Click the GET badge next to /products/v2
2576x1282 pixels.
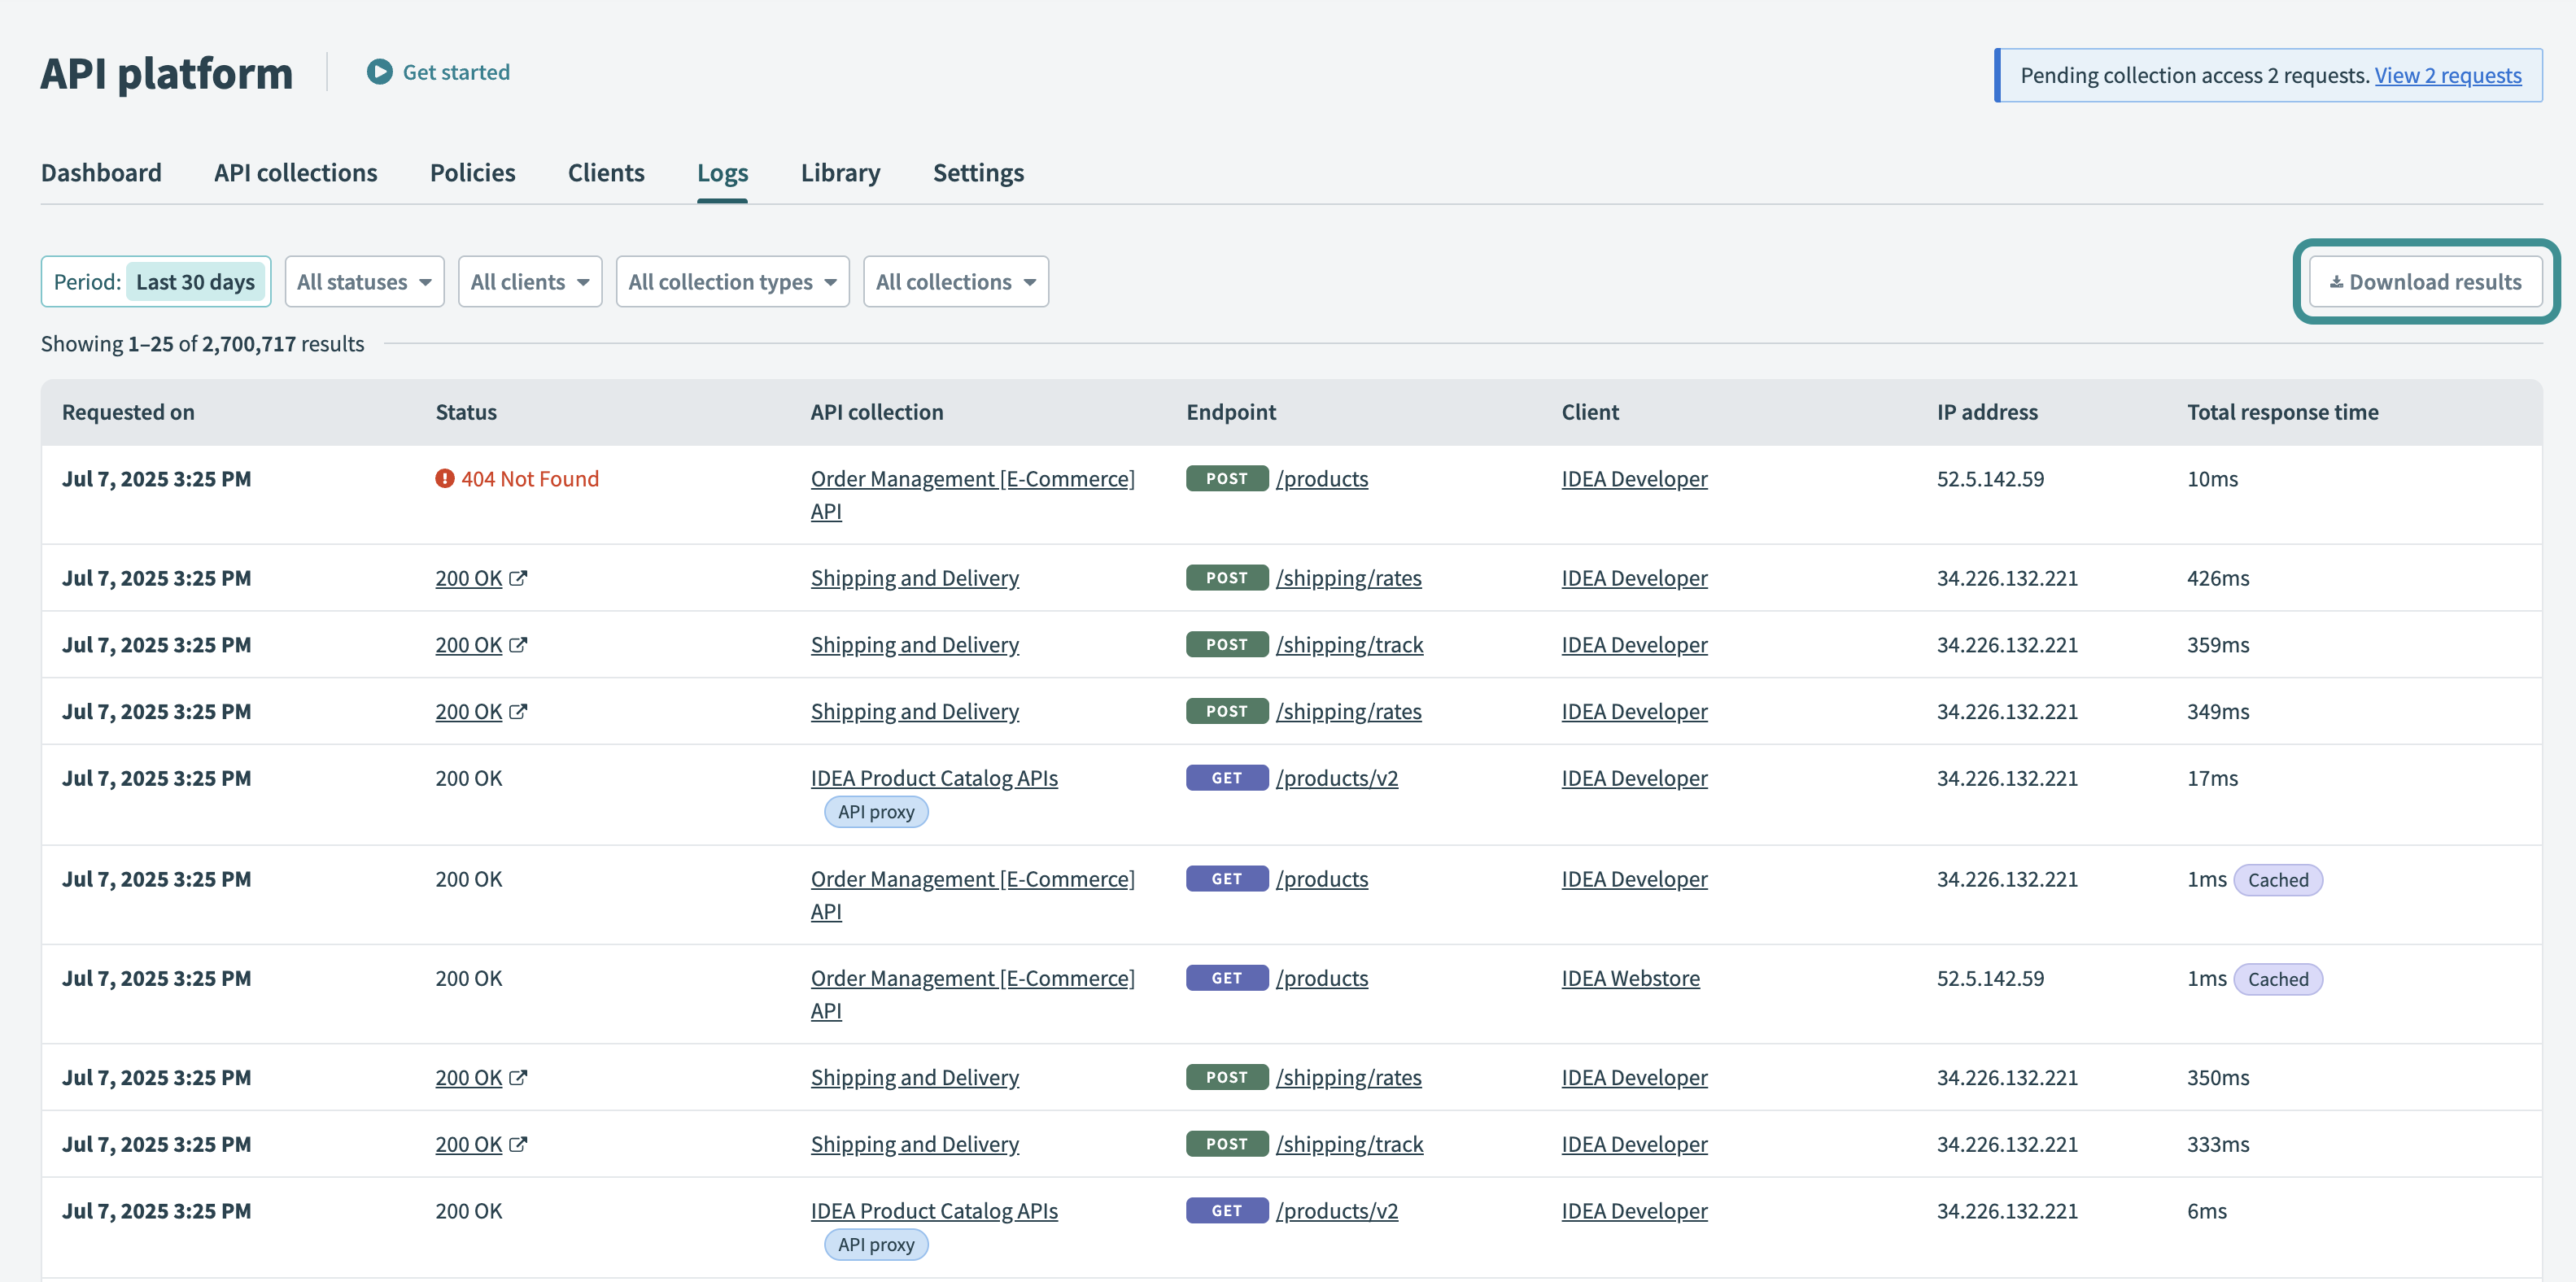coord(1226,777)
